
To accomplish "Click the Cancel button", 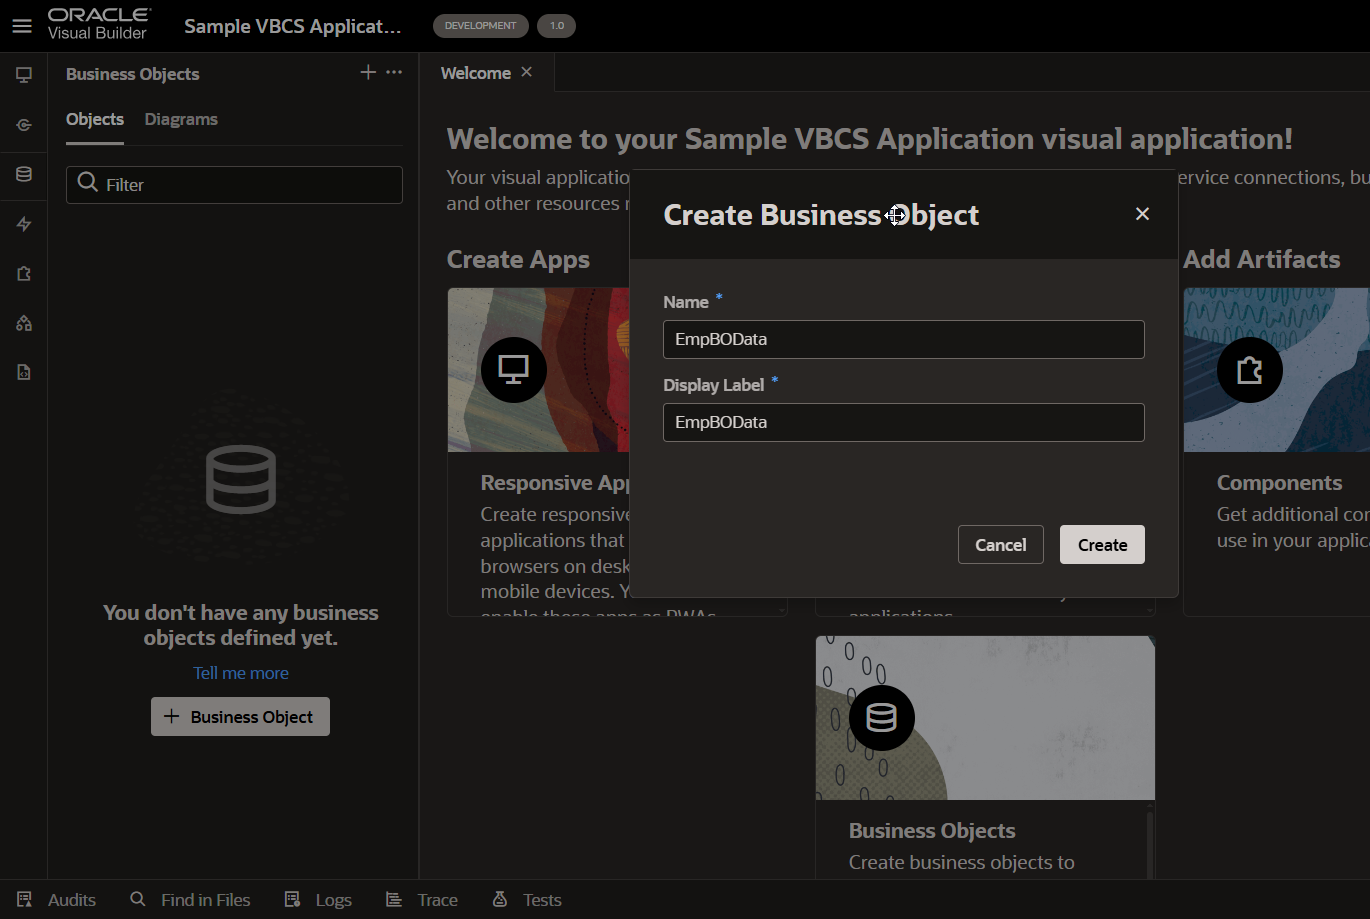I will point(1001,545).
